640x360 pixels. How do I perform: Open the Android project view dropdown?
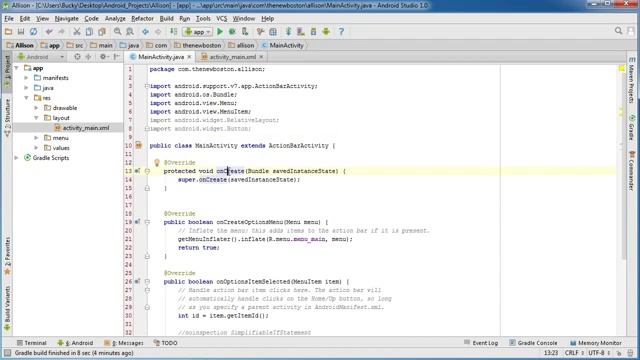click(x=41, y=57)
